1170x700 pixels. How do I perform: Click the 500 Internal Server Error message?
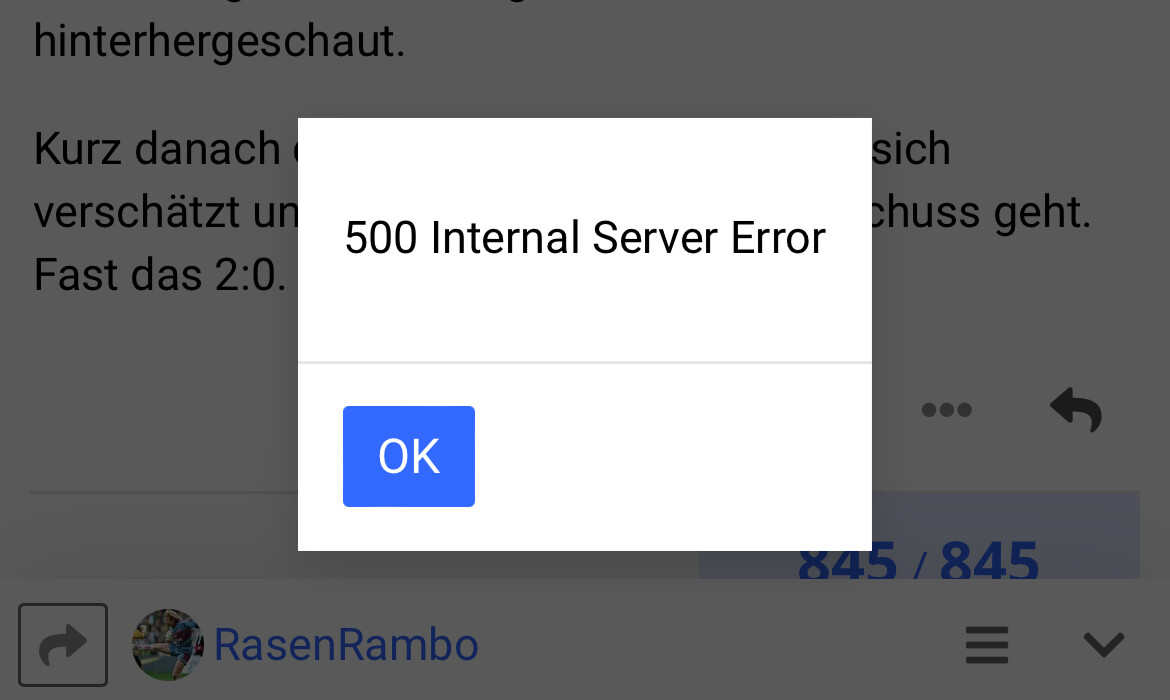pyautogui.click(x=585, y=238)
